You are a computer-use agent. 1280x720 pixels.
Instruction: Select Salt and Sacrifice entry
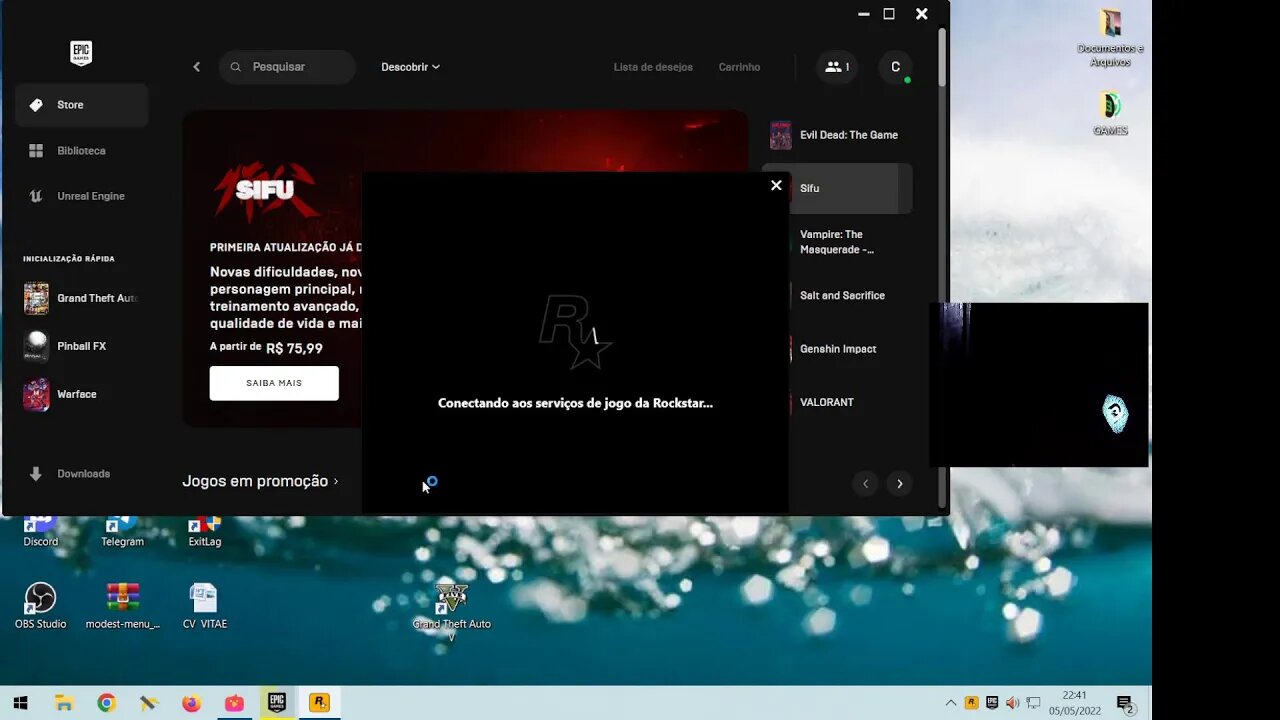[837, 295]
